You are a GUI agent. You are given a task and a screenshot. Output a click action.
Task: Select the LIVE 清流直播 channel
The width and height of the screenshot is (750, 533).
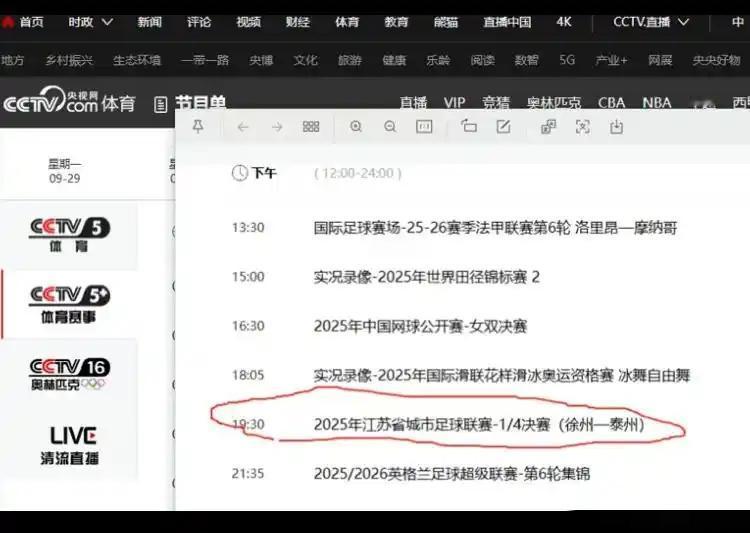coord(69,445)
